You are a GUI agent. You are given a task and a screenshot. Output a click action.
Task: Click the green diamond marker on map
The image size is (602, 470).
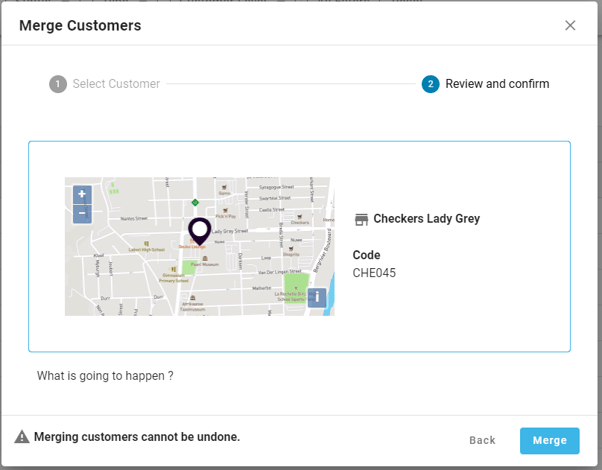point(195,202)
